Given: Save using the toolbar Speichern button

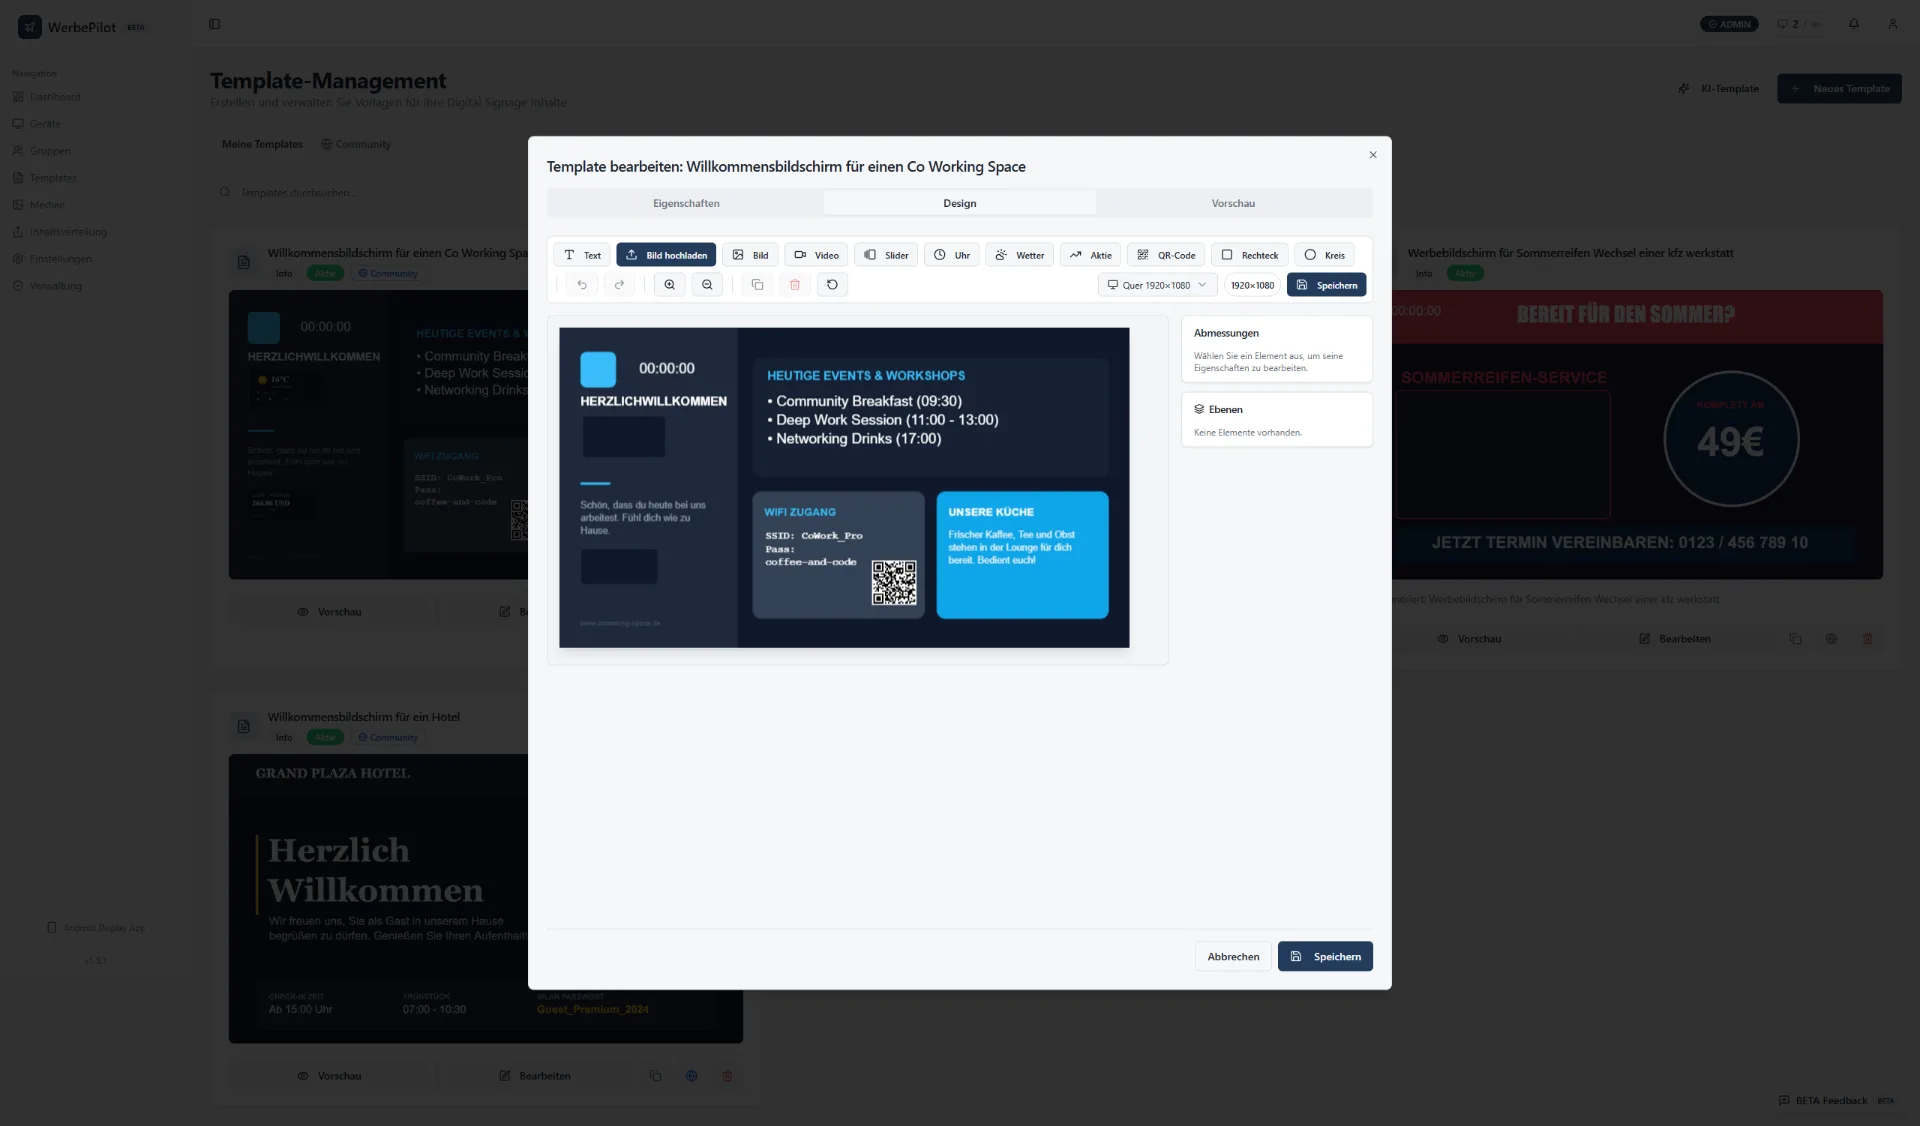Looking at the screenshot, I should (1326, 285).
